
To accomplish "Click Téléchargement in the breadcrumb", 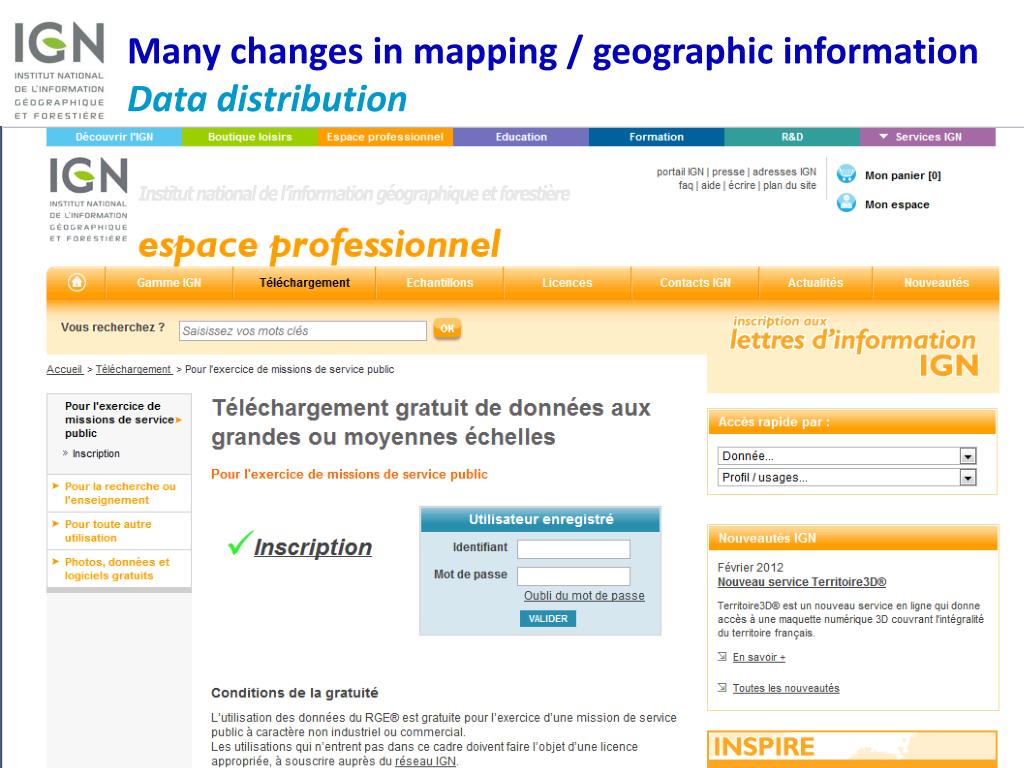I will [133, 369].
